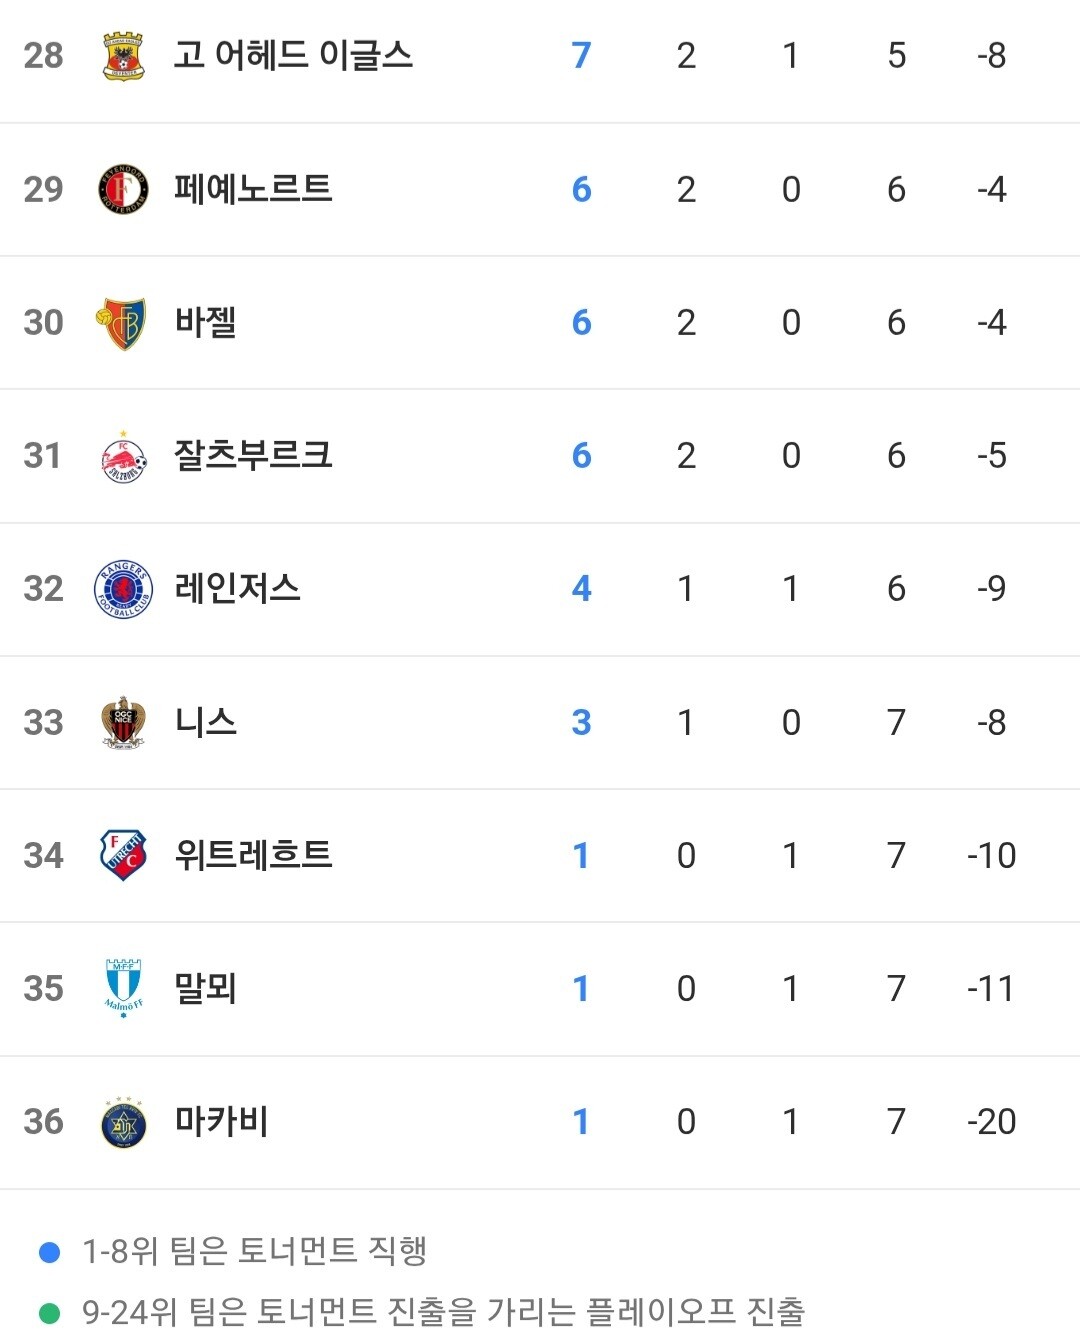Click the OGC Nice crest icon
1080x1344 pixels.
click(x=124, y=722)
